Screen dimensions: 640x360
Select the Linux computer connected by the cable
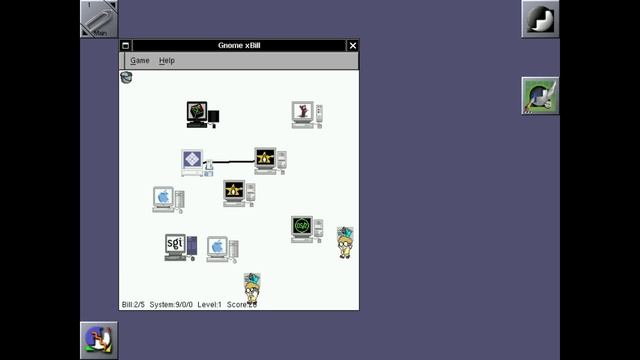point(270,161)
